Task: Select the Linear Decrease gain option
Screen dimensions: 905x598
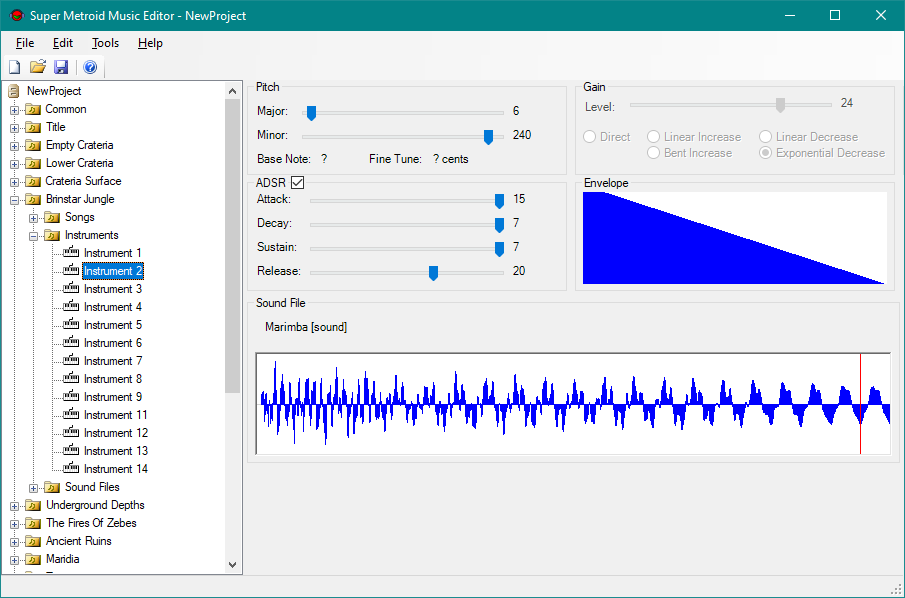Action: 765,137
